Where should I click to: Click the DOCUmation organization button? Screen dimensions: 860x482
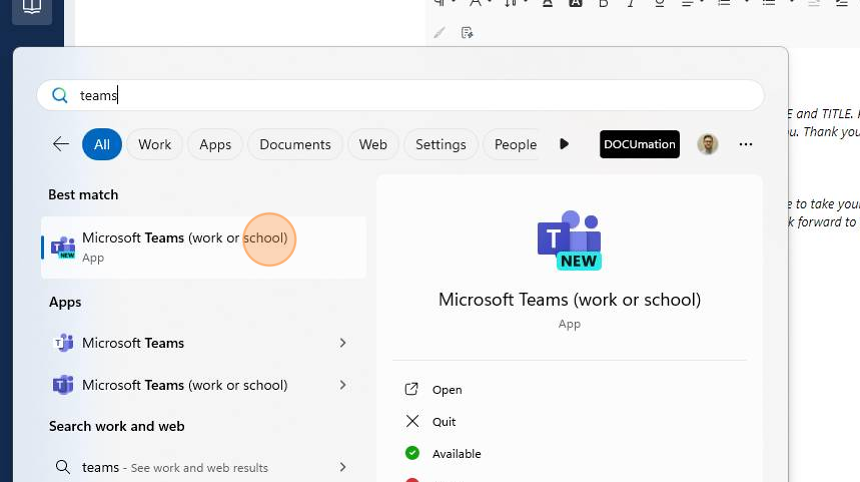(x=640, y=144)
